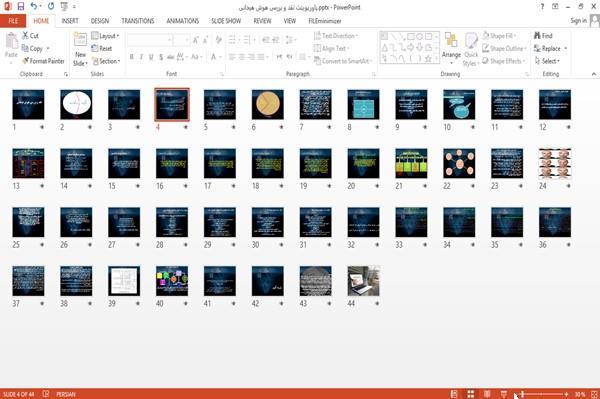Image resolution: width=600 pixels, height=399 pixels.
Task: Open the Section dropdown
Action: [x=106, y=61]
